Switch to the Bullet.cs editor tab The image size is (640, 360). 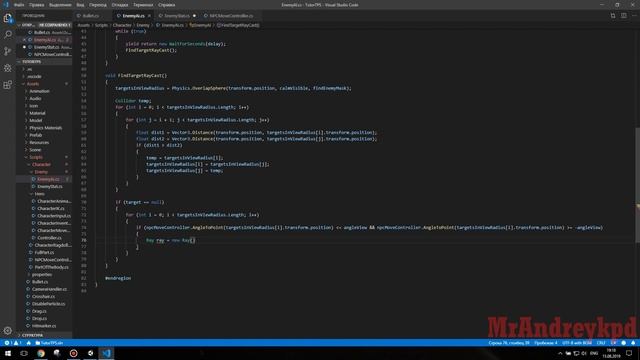[x=91, y=16]
